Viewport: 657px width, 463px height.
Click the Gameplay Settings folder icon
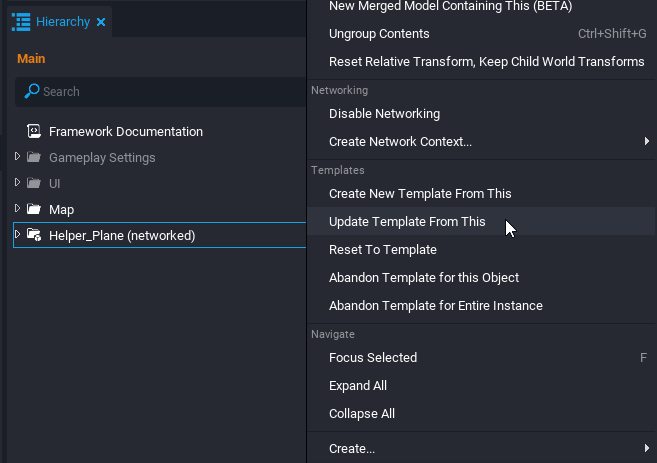tap(34, 158)
